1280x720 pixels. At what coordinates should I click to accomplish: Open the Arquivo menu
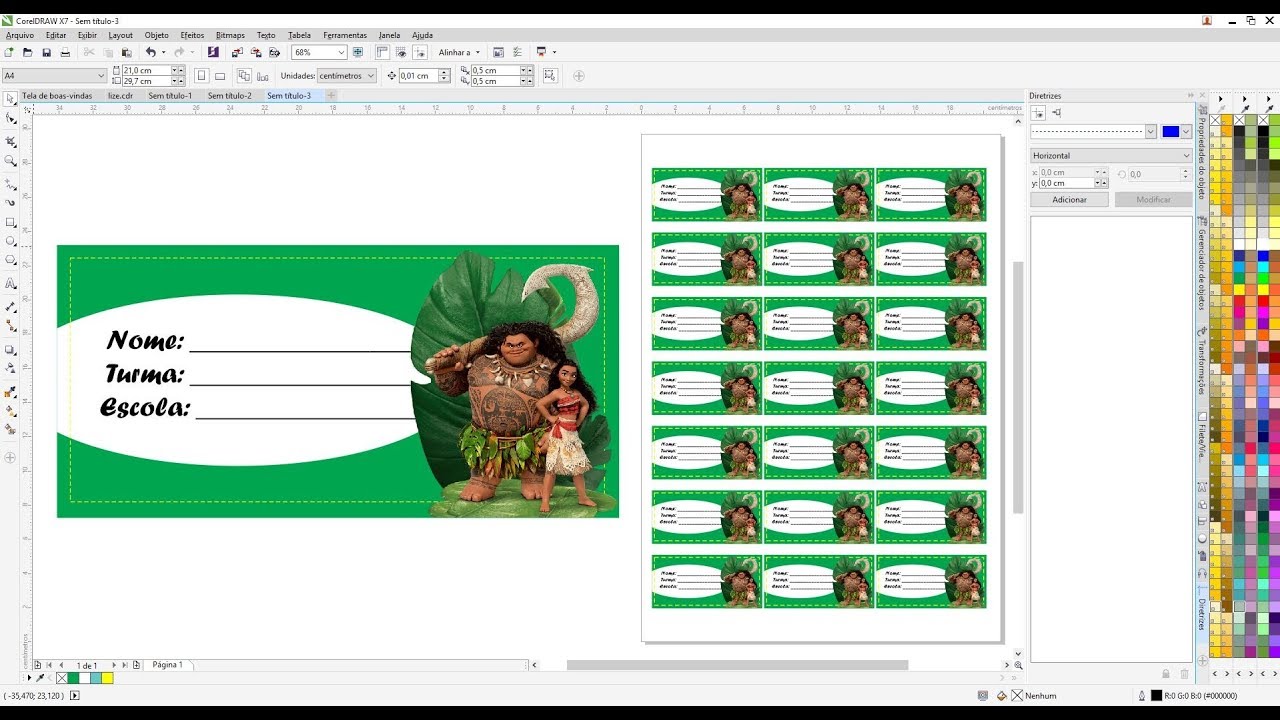(20, 35)
